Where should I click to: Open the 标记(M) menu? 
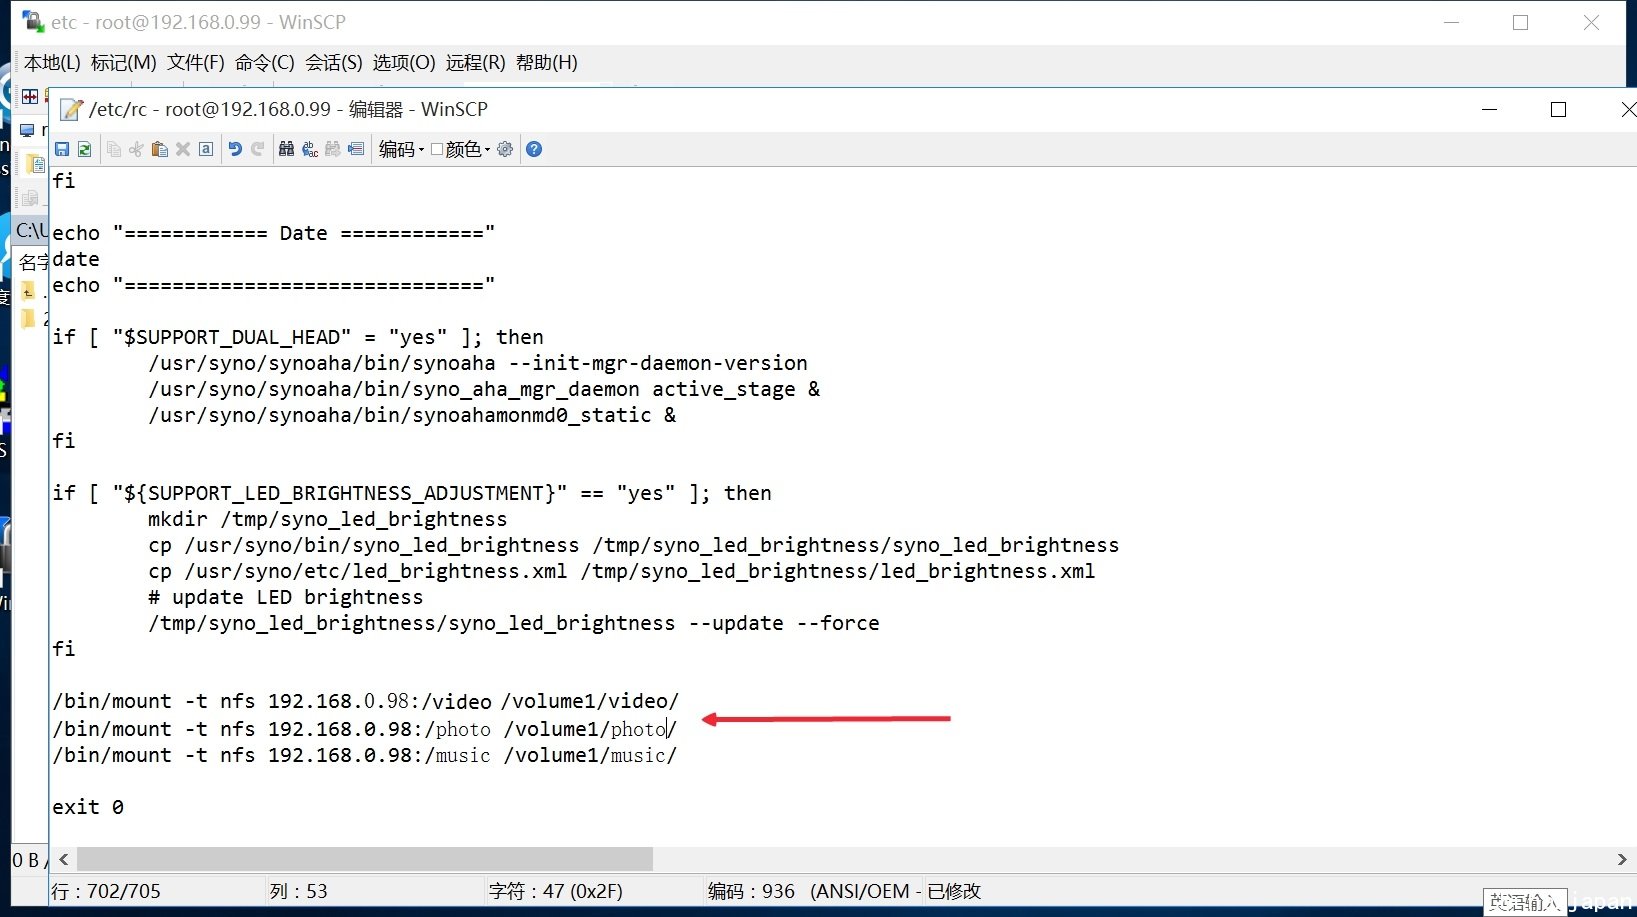point(123,63)
